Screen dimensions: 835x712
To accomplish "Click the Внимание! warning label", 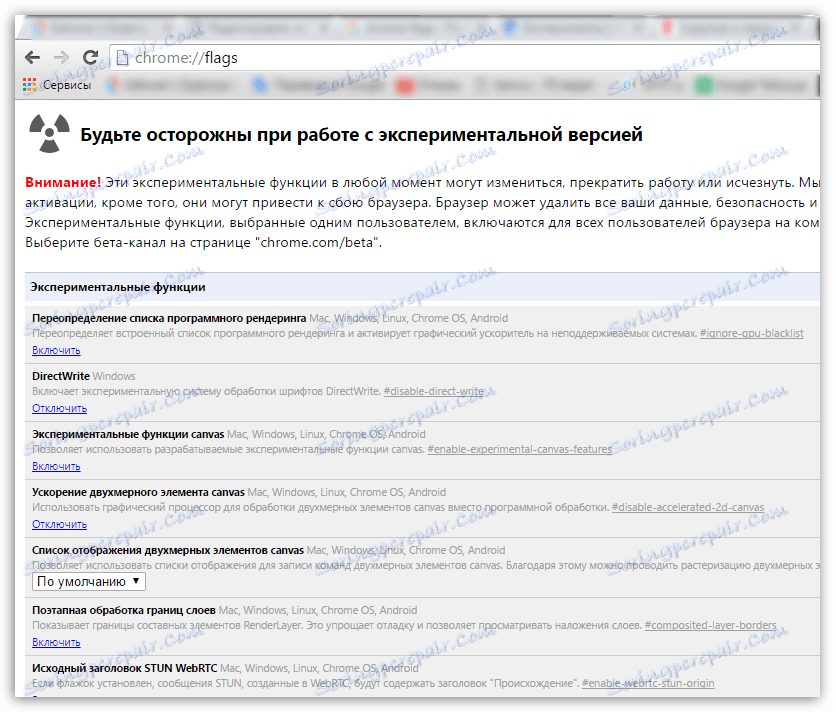I will click(x=63, y=183).
